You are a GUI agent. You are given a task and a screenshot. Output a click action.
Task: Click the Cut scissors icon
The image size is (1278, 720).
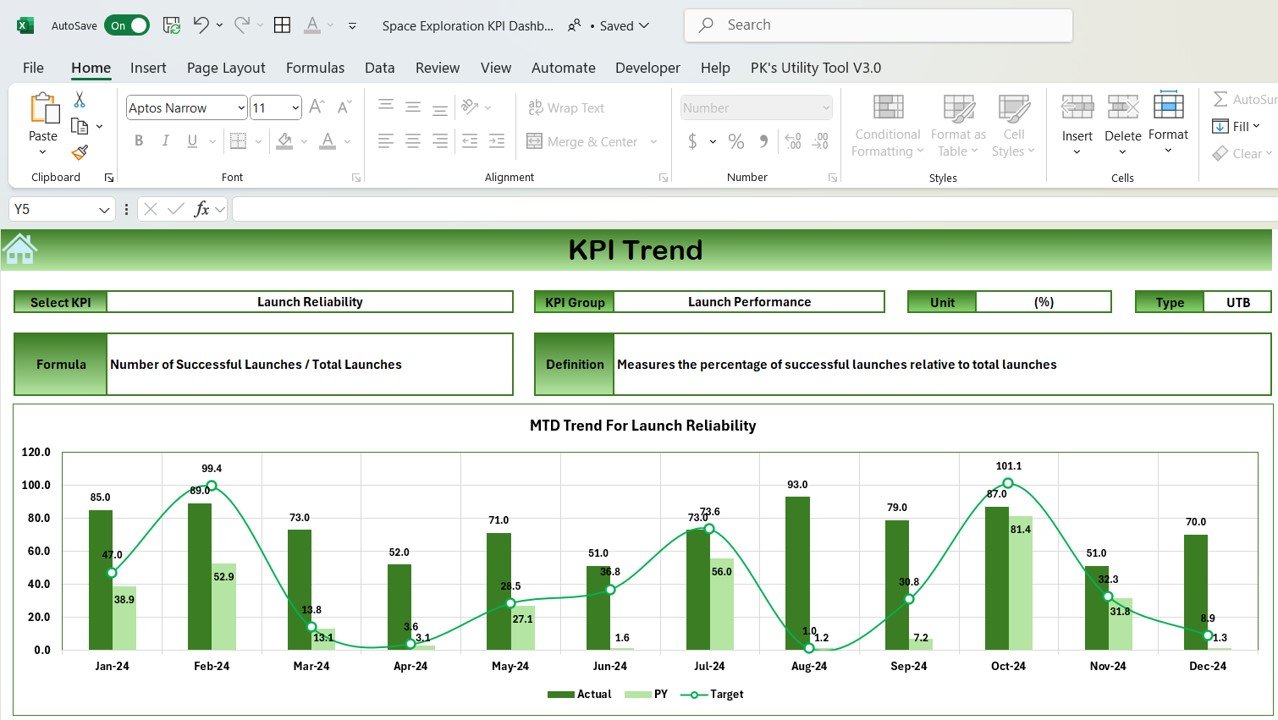[x=79, y=100]
